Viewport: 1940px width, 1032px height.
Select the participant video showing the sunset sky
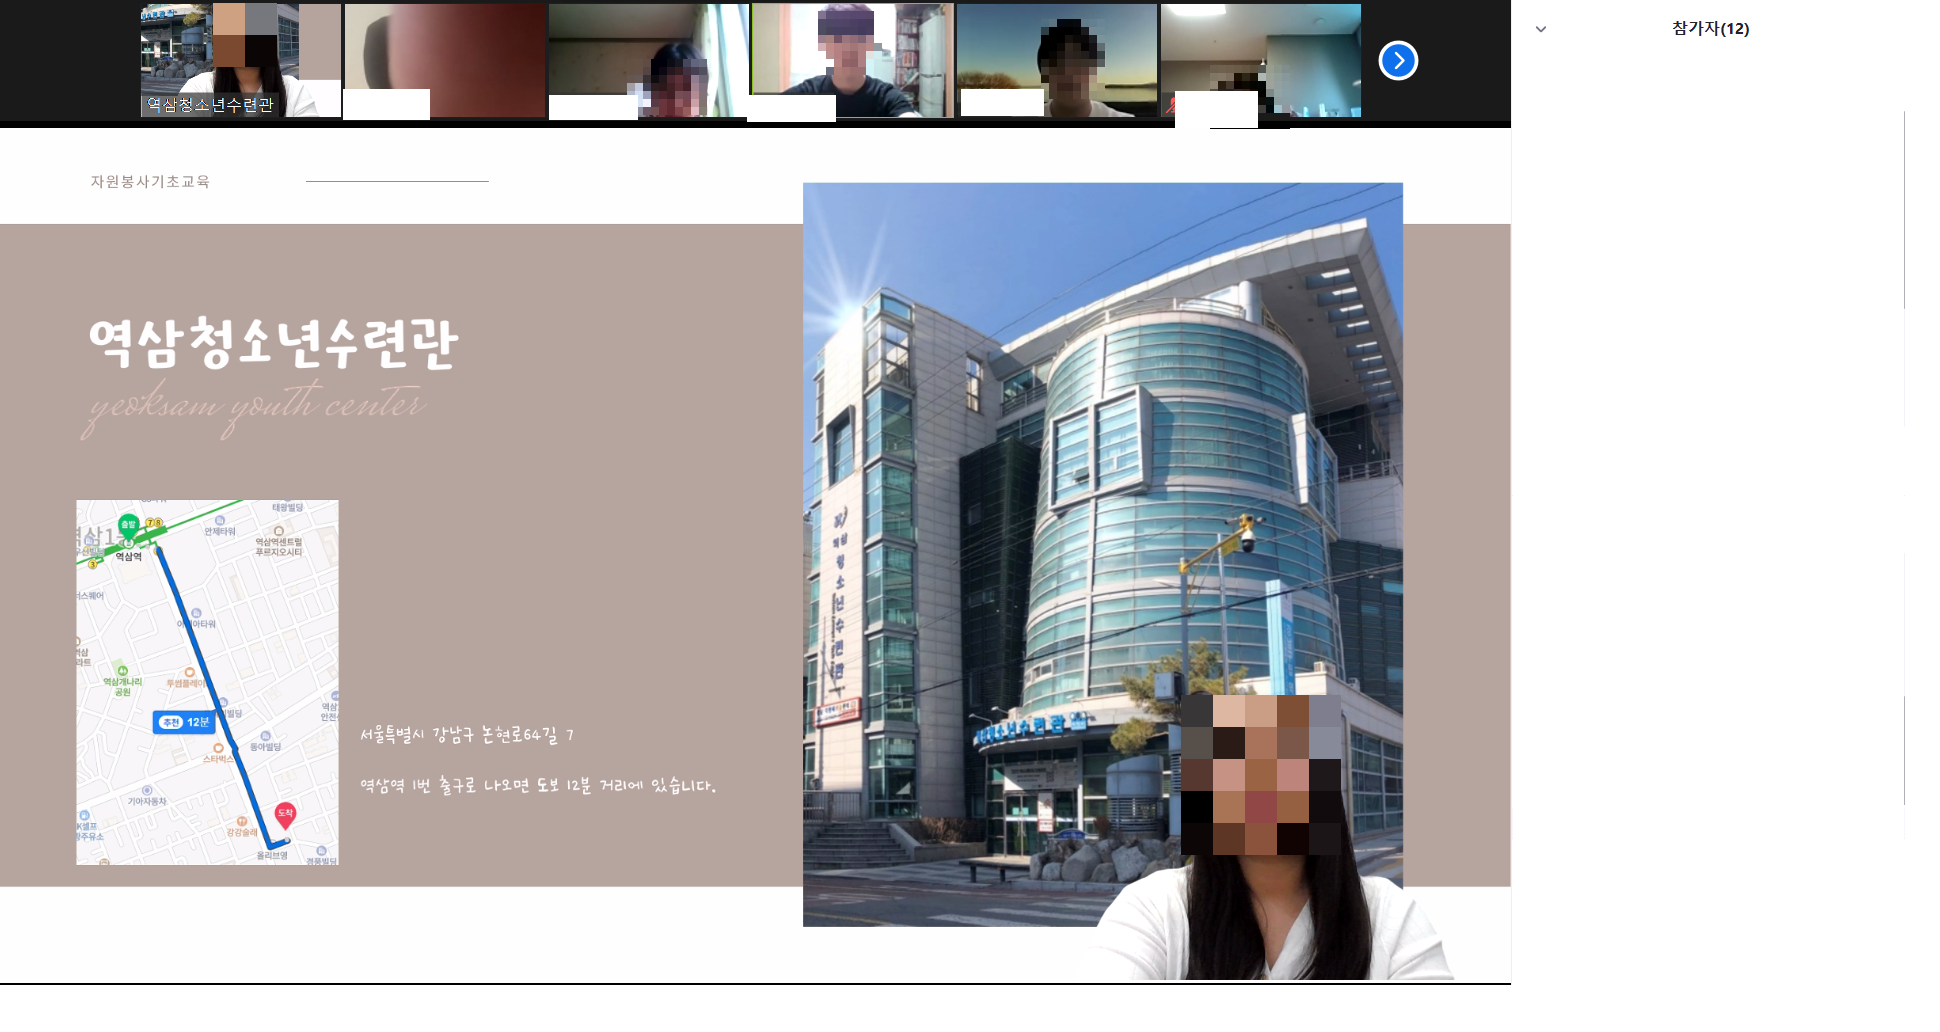point(1057,60)
